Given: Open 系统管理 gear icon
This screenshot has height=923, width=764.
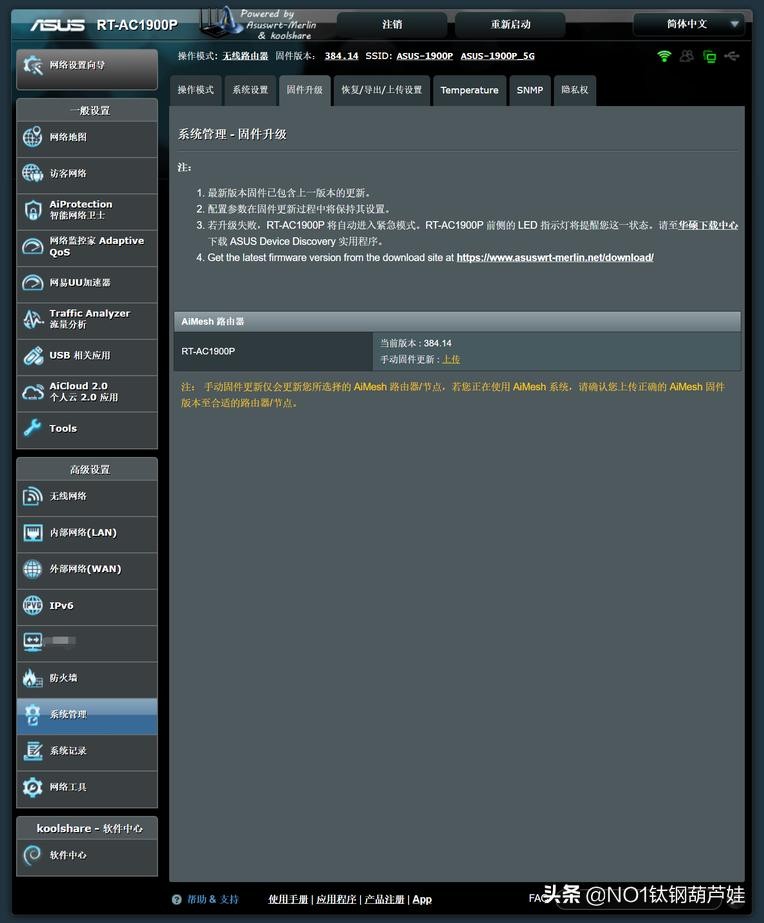Looking at the screenshot, I should point(32,715).
